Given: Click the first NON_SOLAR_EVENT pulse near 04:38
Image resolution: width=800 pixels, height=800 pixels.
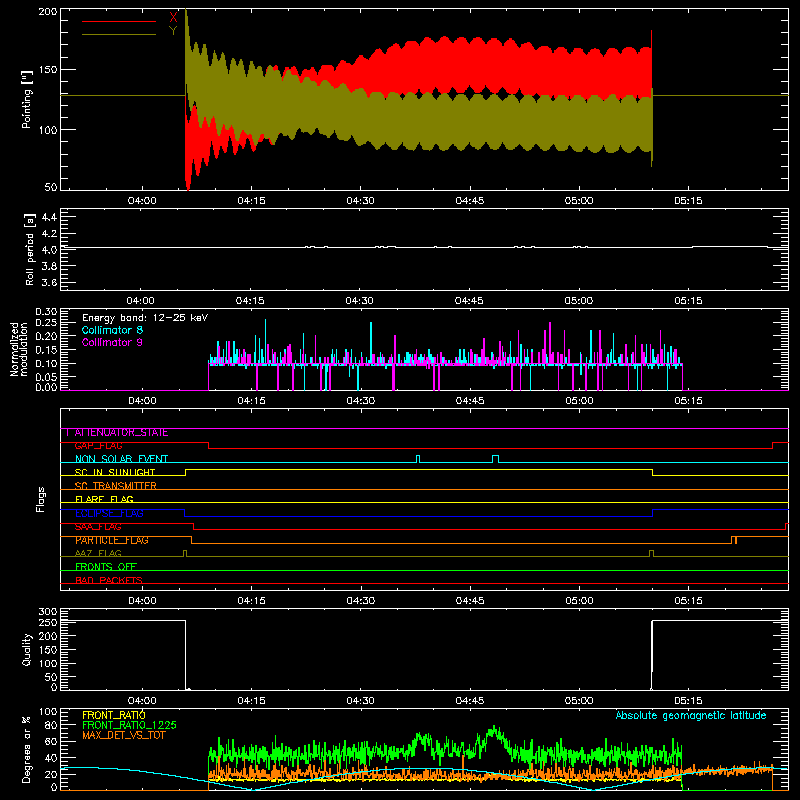Looking at the screenshot, I should [x=418, y=459].
